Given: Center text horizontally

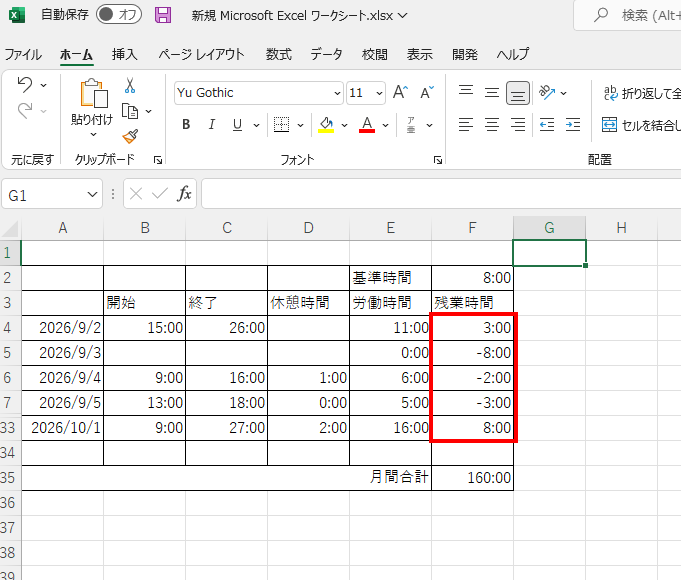Looking at the screenshot, I should (x=492, y=125).
